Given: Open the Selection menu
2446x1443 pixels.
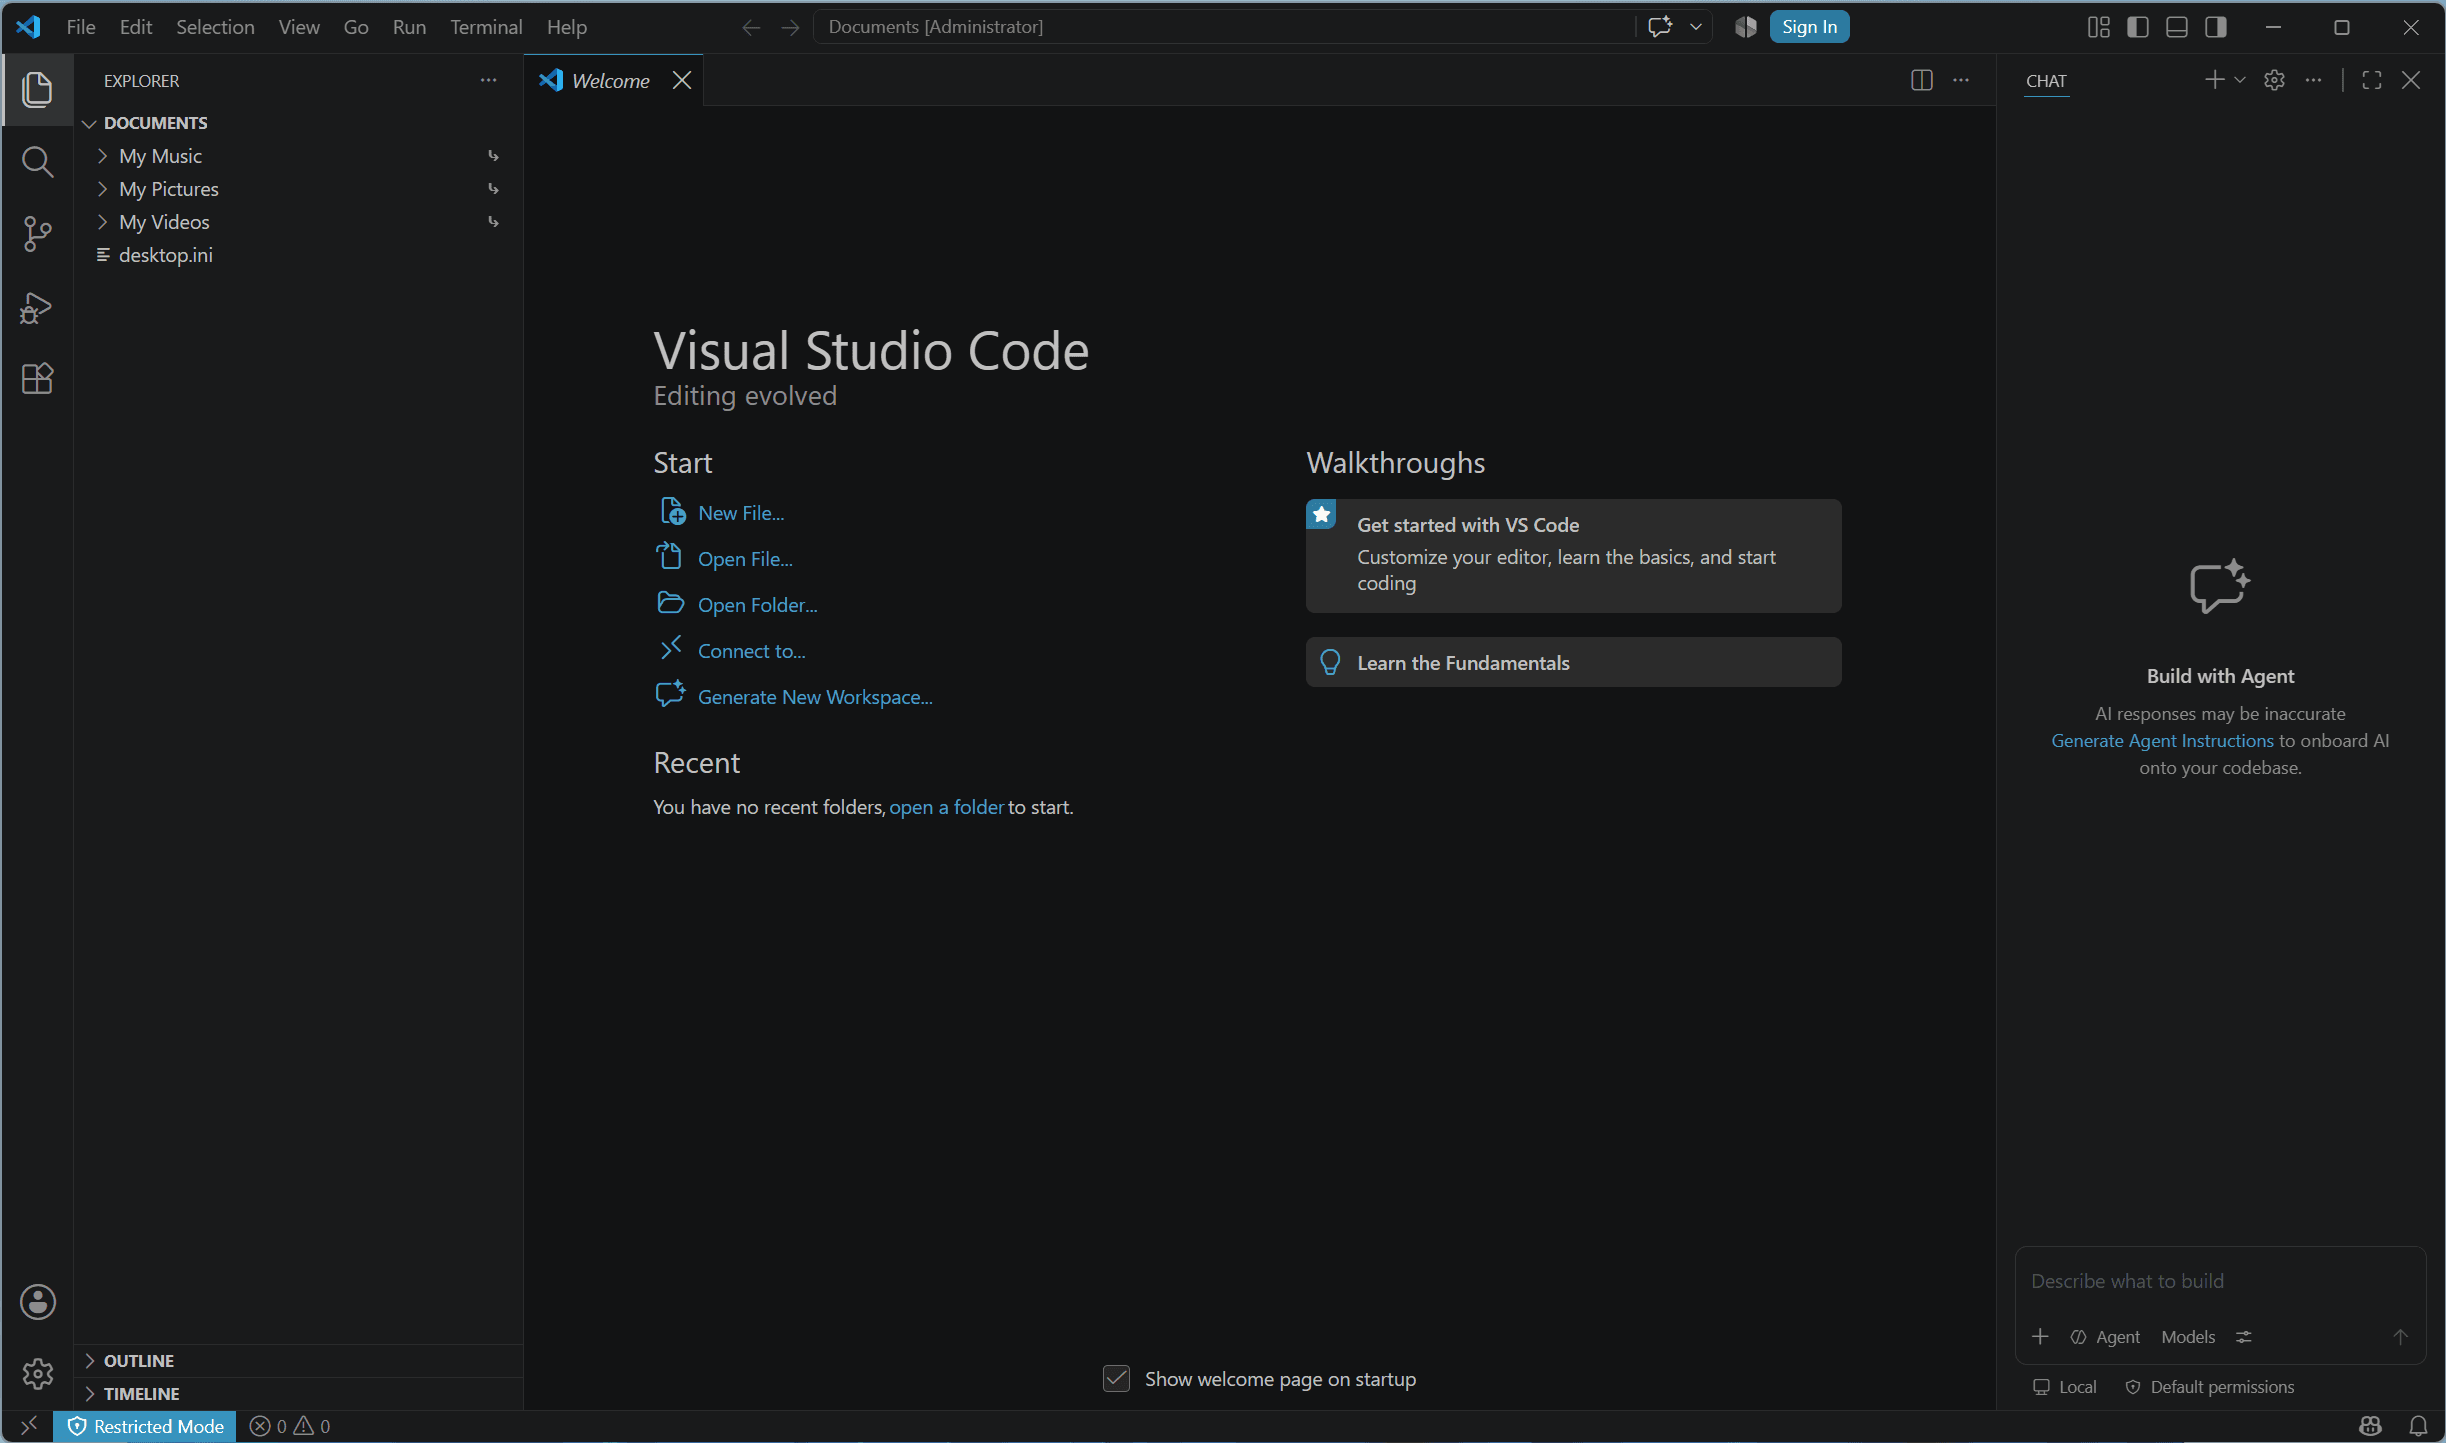Looking at the screenshot, I should [x=215, y=27].
